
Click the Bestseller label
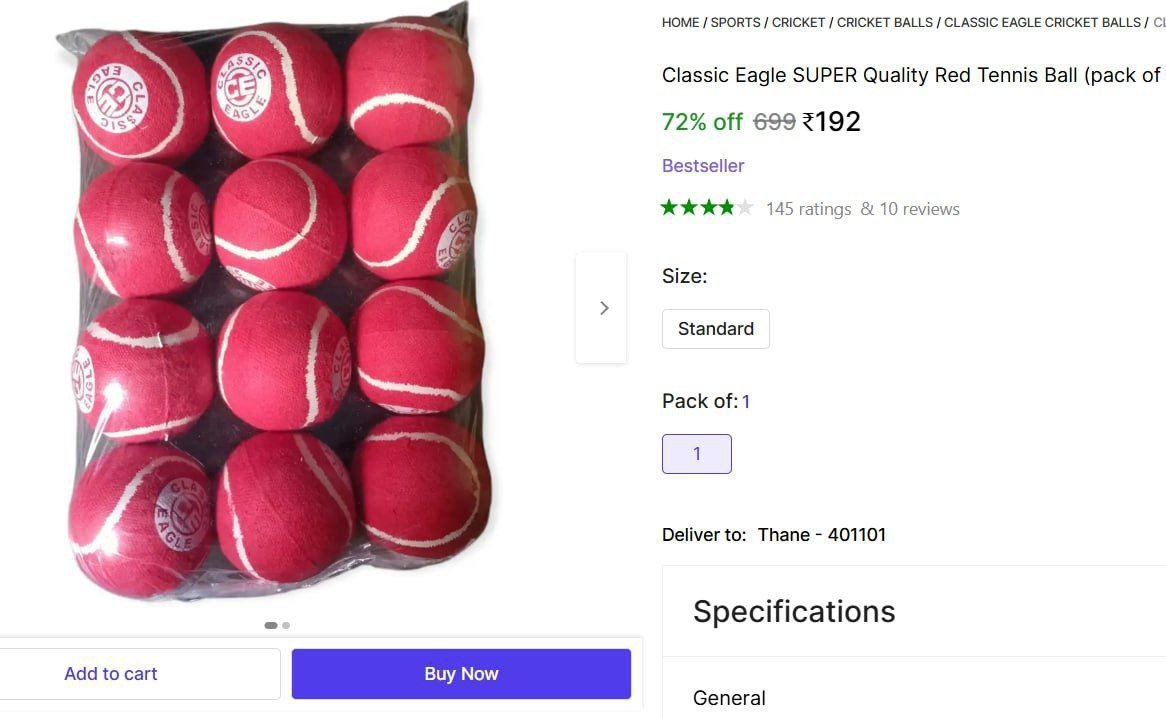point(703,166)
